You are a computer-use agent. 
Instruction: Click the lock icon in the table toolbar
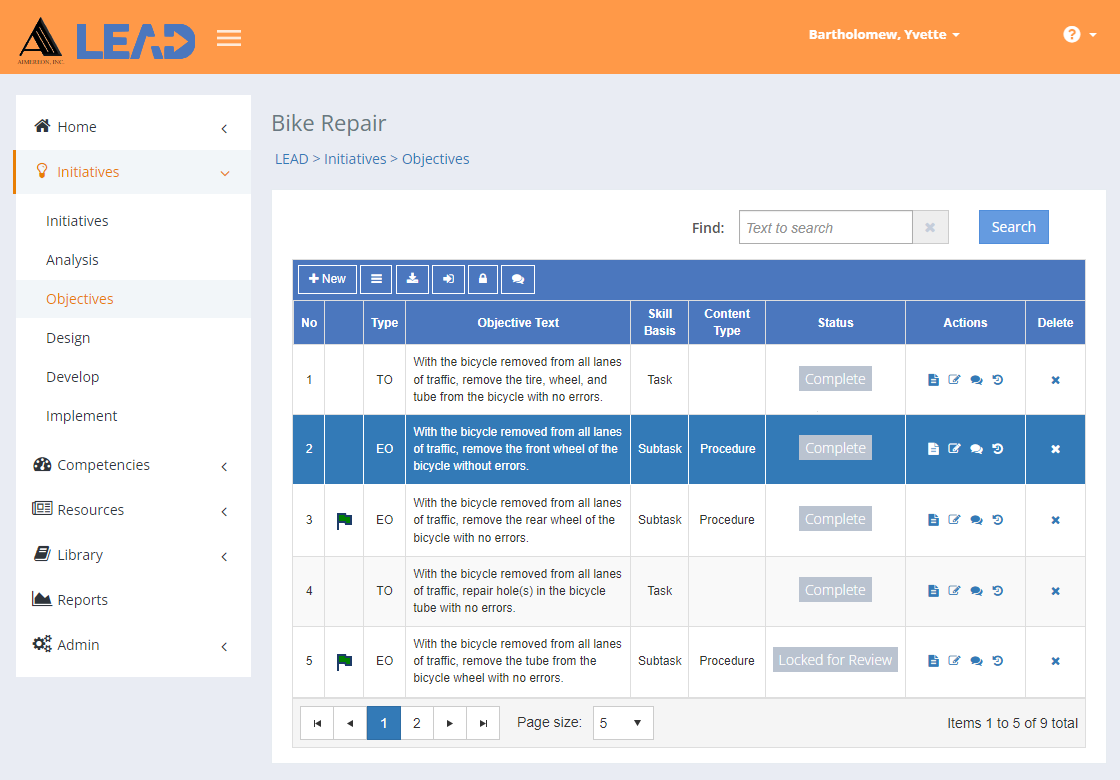[483, 279]
